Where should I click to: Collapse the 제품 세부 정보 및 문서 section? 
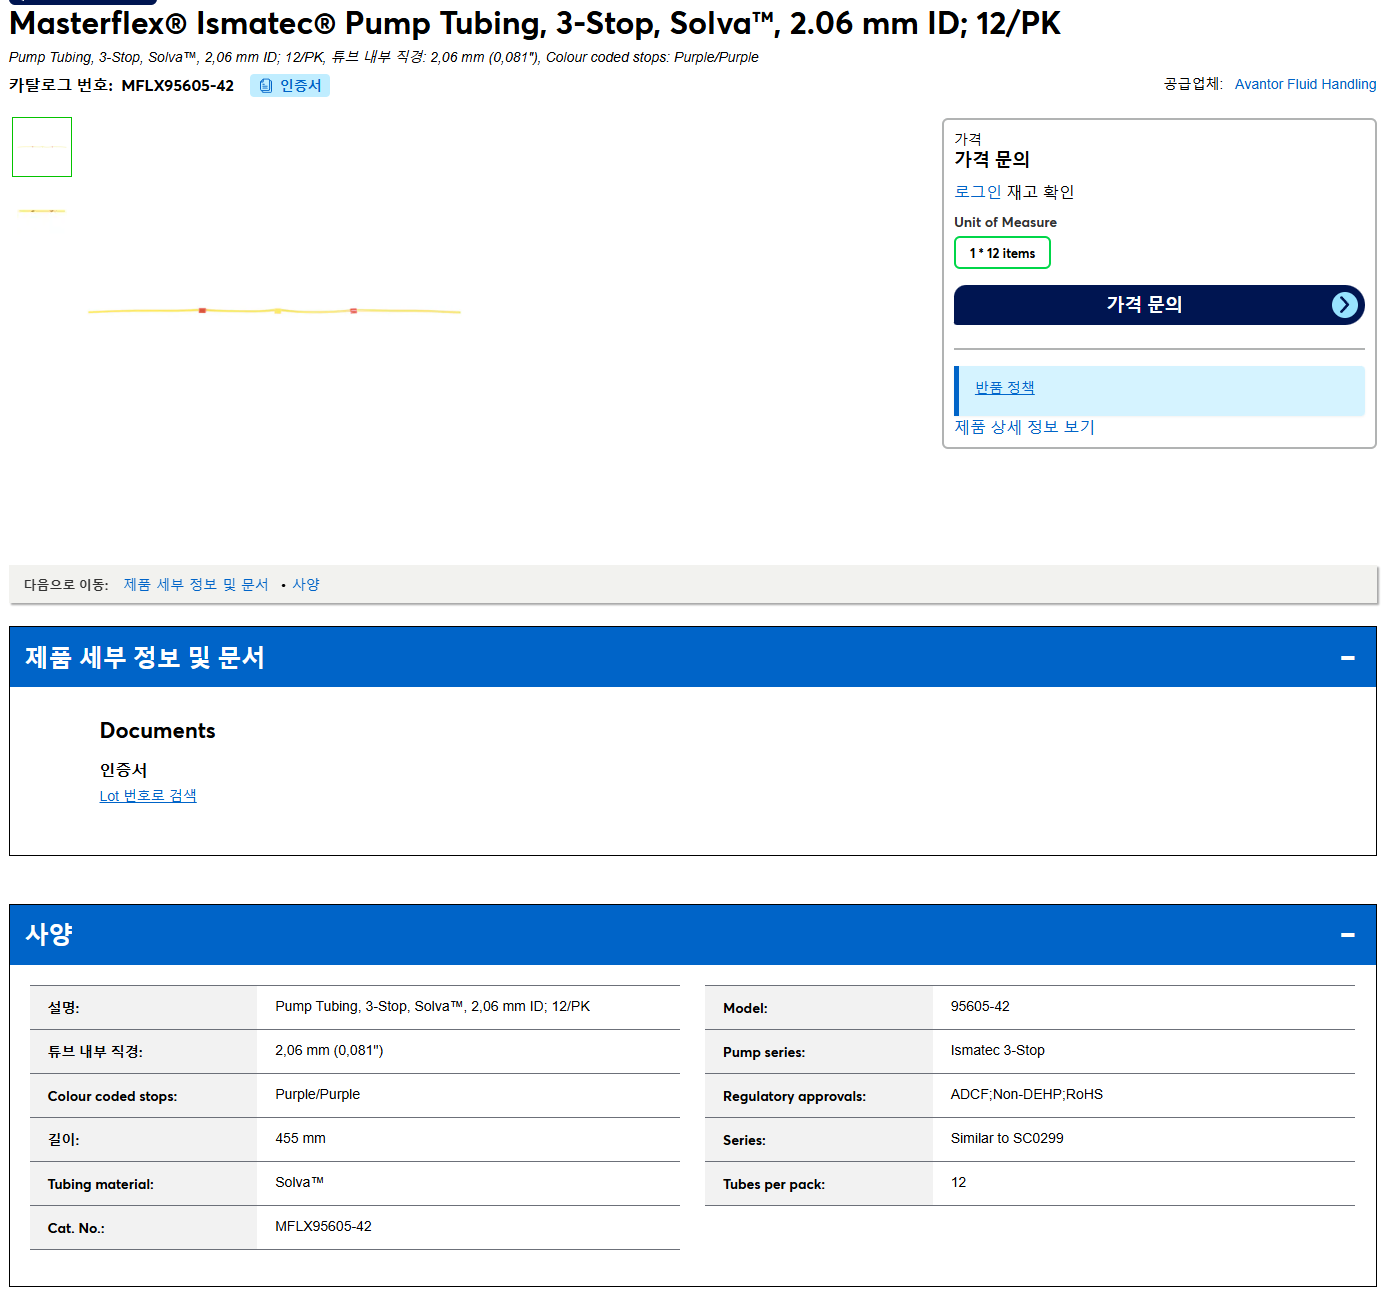pos(1347,657)
